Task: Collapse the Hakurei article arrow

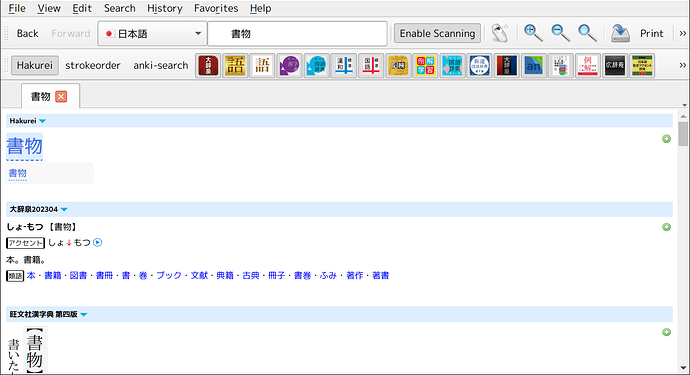Action: [42, 121]
